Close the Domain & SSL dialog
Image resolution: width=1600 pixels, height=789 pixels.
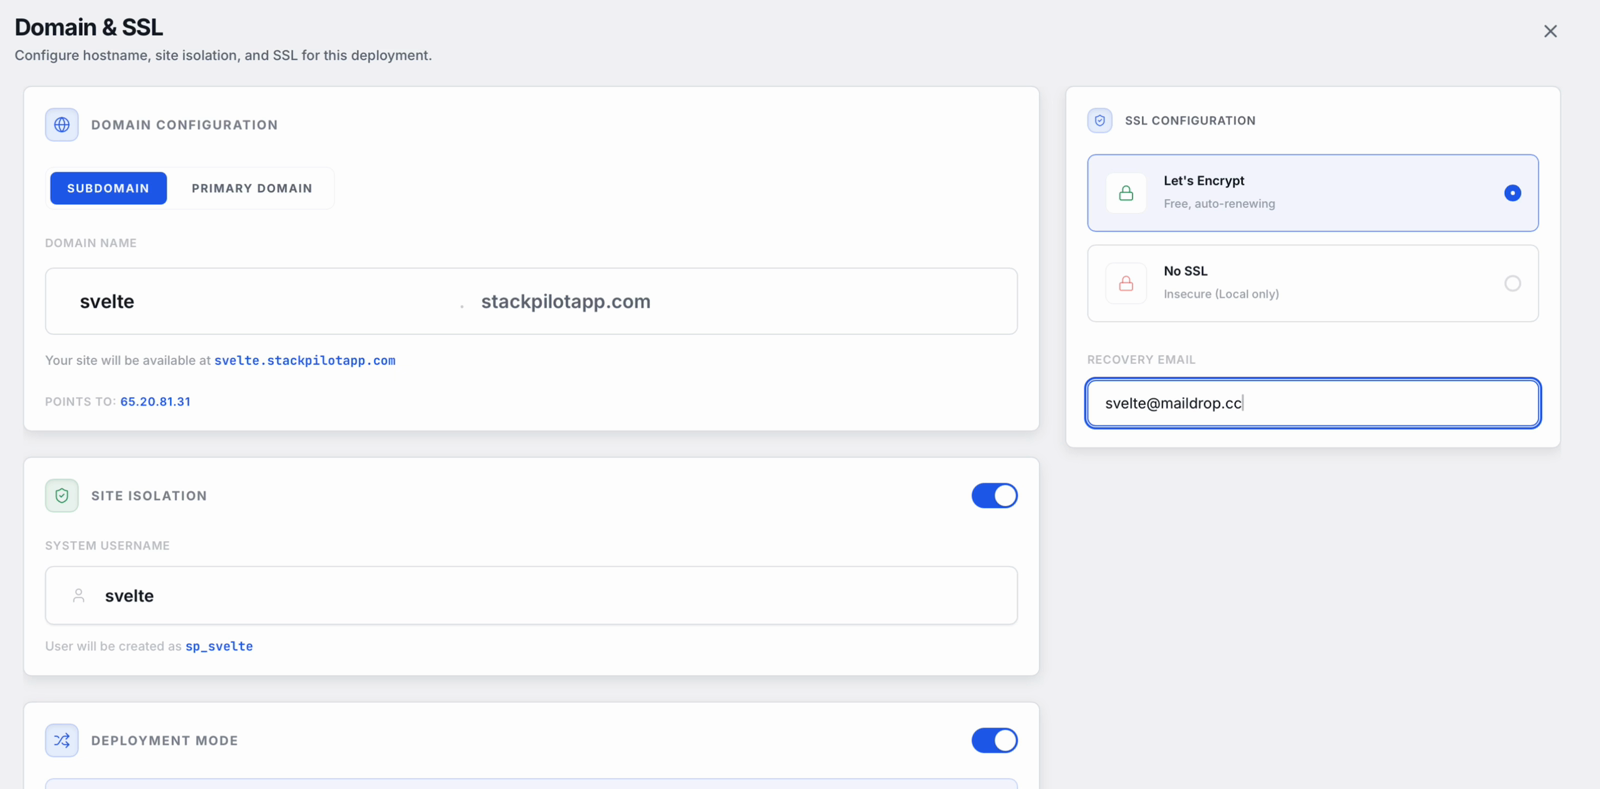[1550, 31]
